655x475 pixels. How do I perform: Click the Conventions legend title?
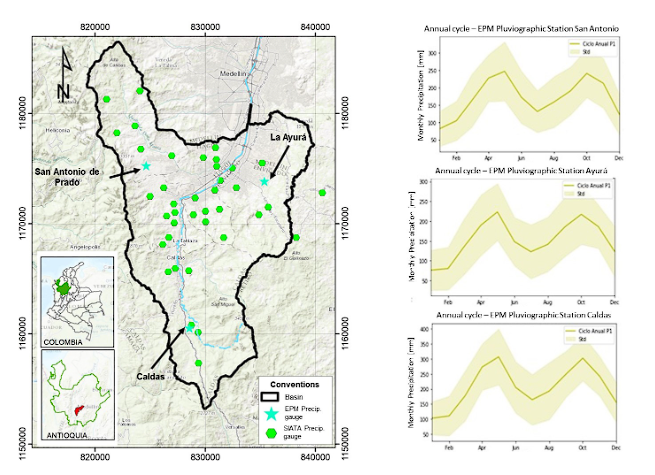coord(294,383)
